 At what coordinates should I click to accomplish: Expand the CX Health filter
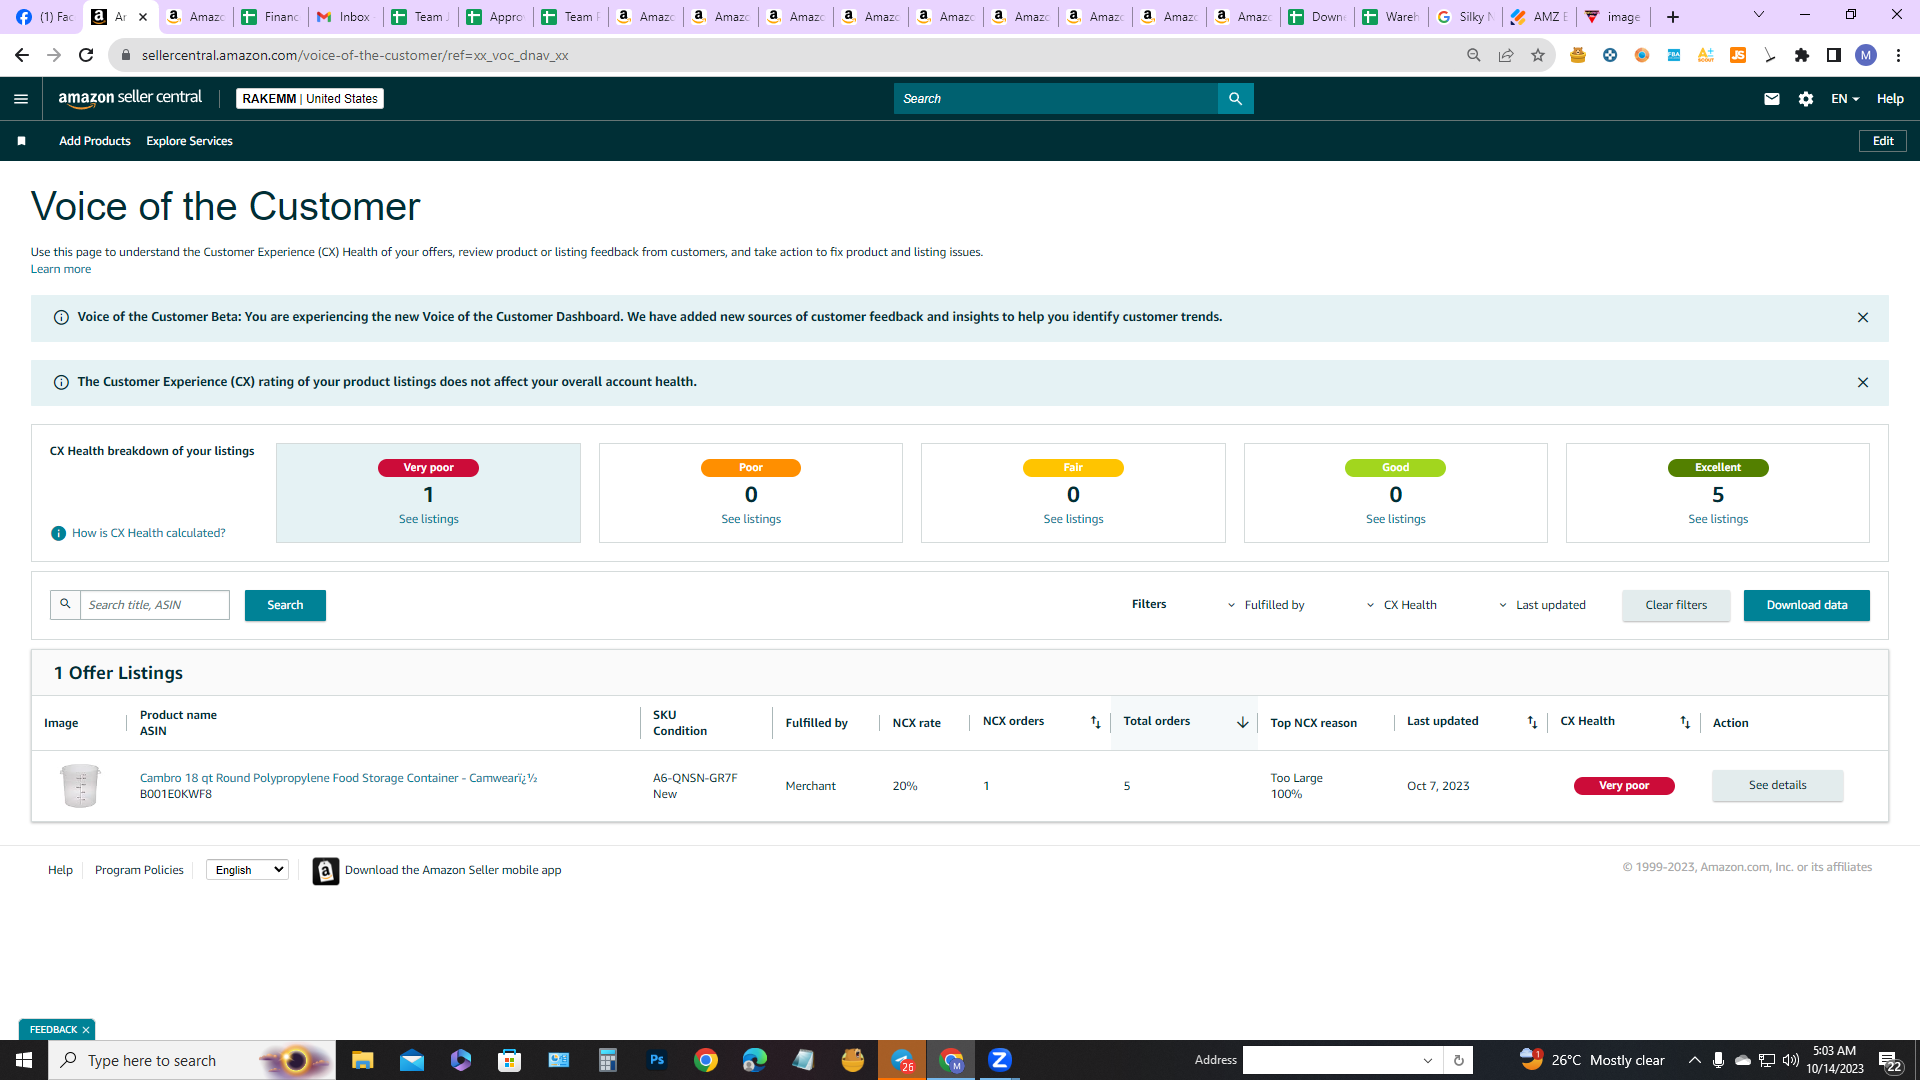[1402, 605]
